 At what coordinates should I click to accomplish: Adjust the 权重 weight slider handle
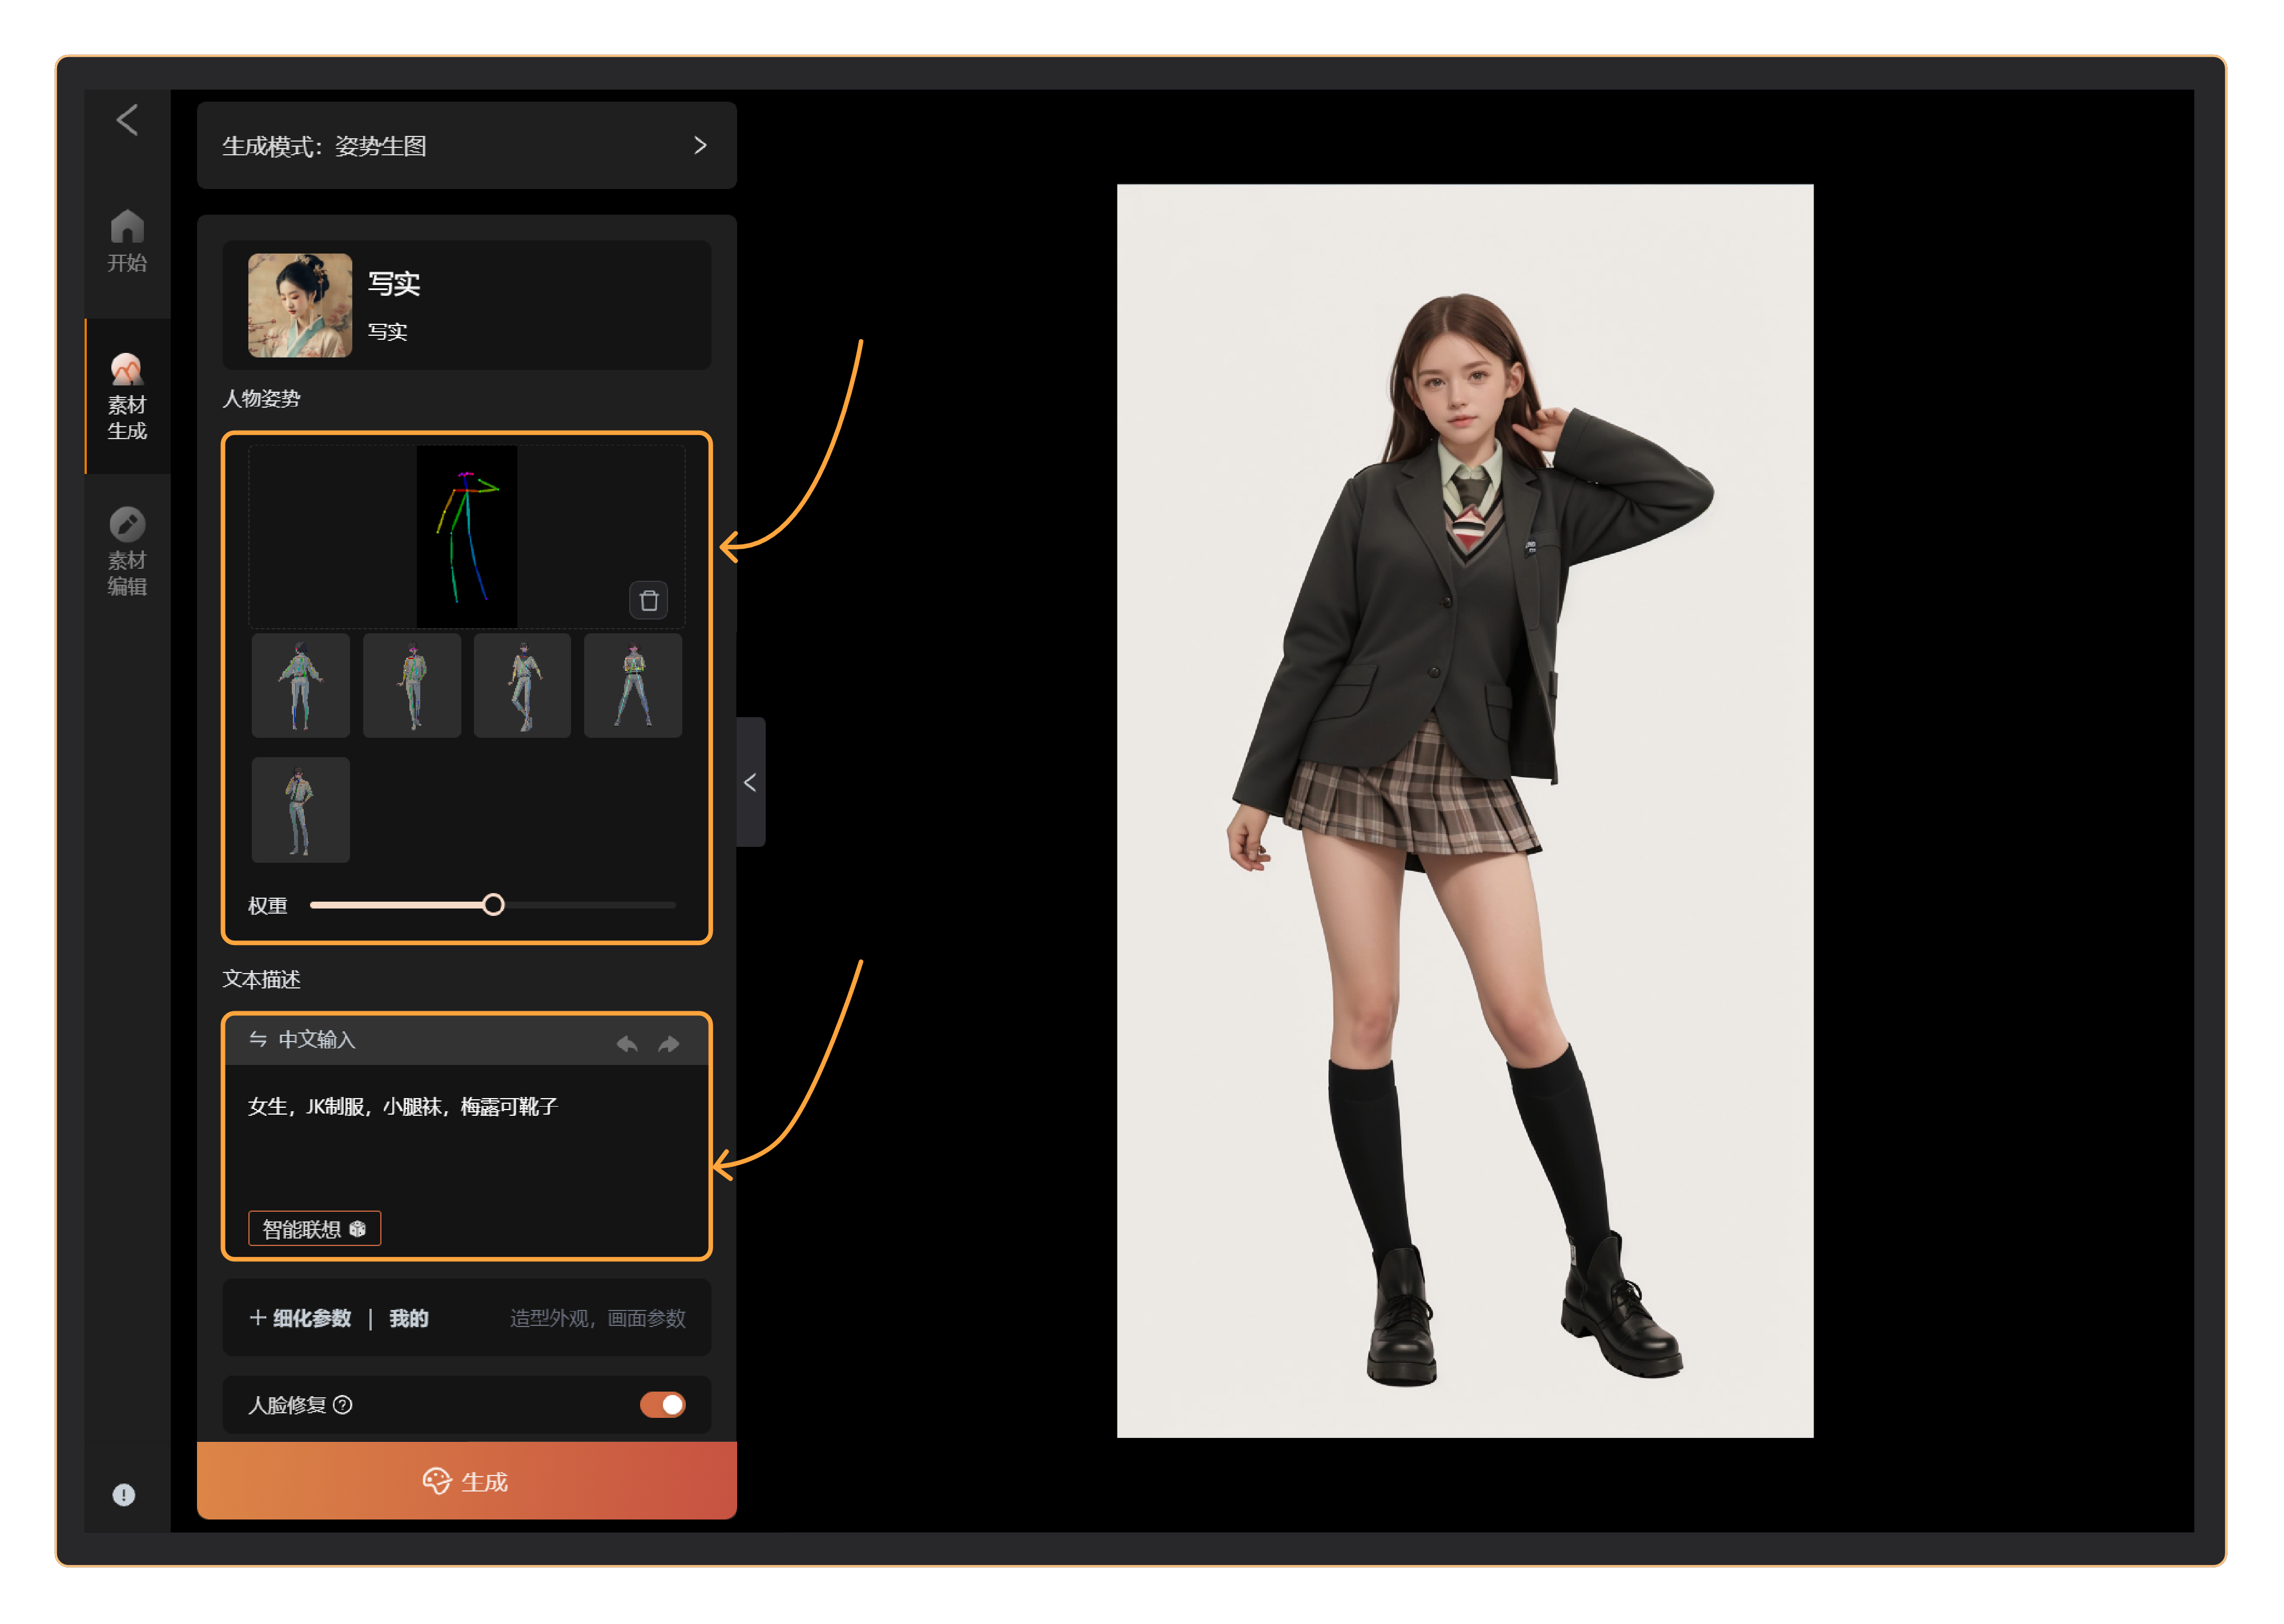click(x=493, y=905)
